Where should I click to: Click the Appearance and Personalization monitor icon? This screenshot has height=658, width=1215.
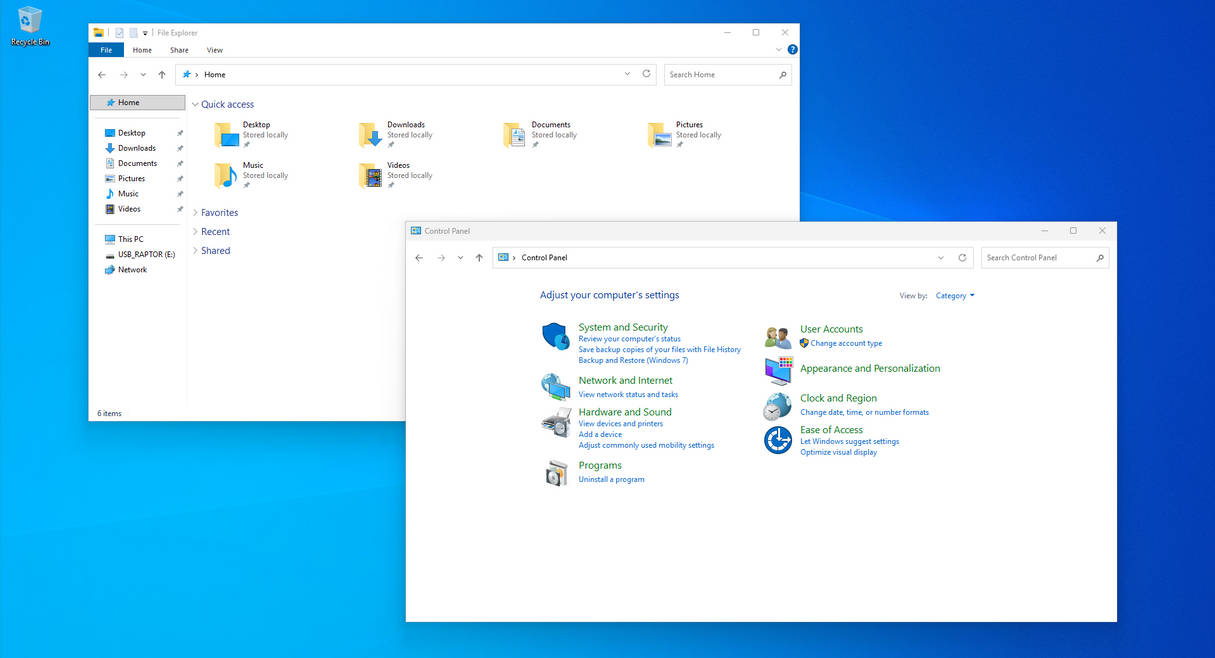[778, 371]
